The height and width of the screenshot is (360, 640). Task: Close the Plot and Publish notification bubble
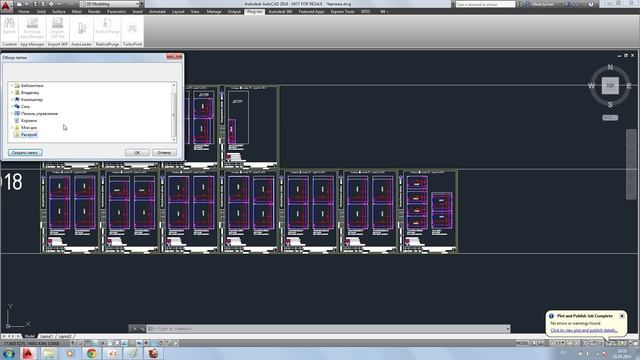pyautogui.click(x=622, y=316)
